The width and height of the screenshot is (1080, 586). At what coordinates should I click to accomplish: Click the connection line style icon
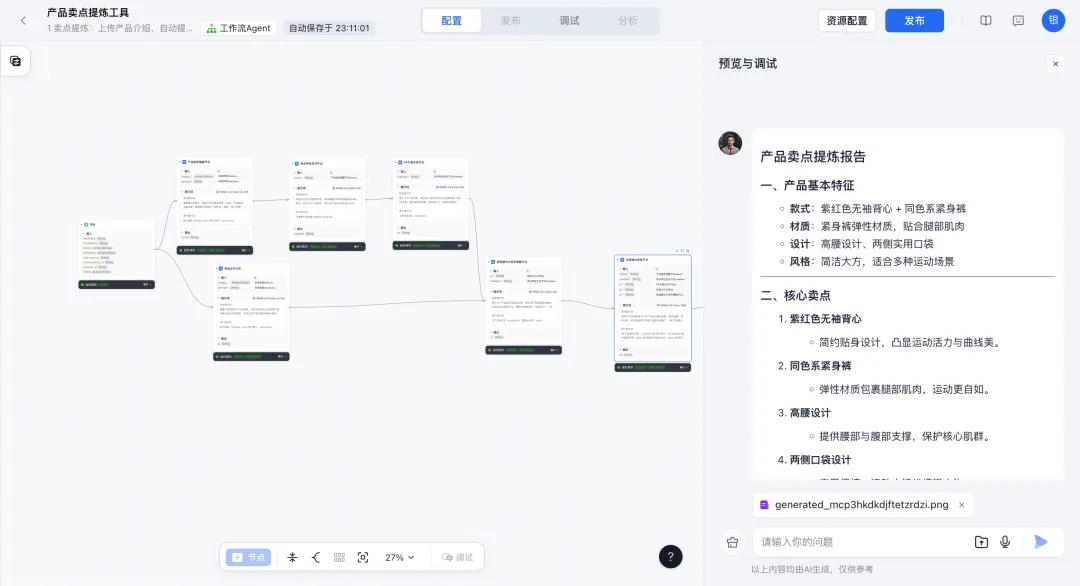pyautogui.click(x=315, y=557)
